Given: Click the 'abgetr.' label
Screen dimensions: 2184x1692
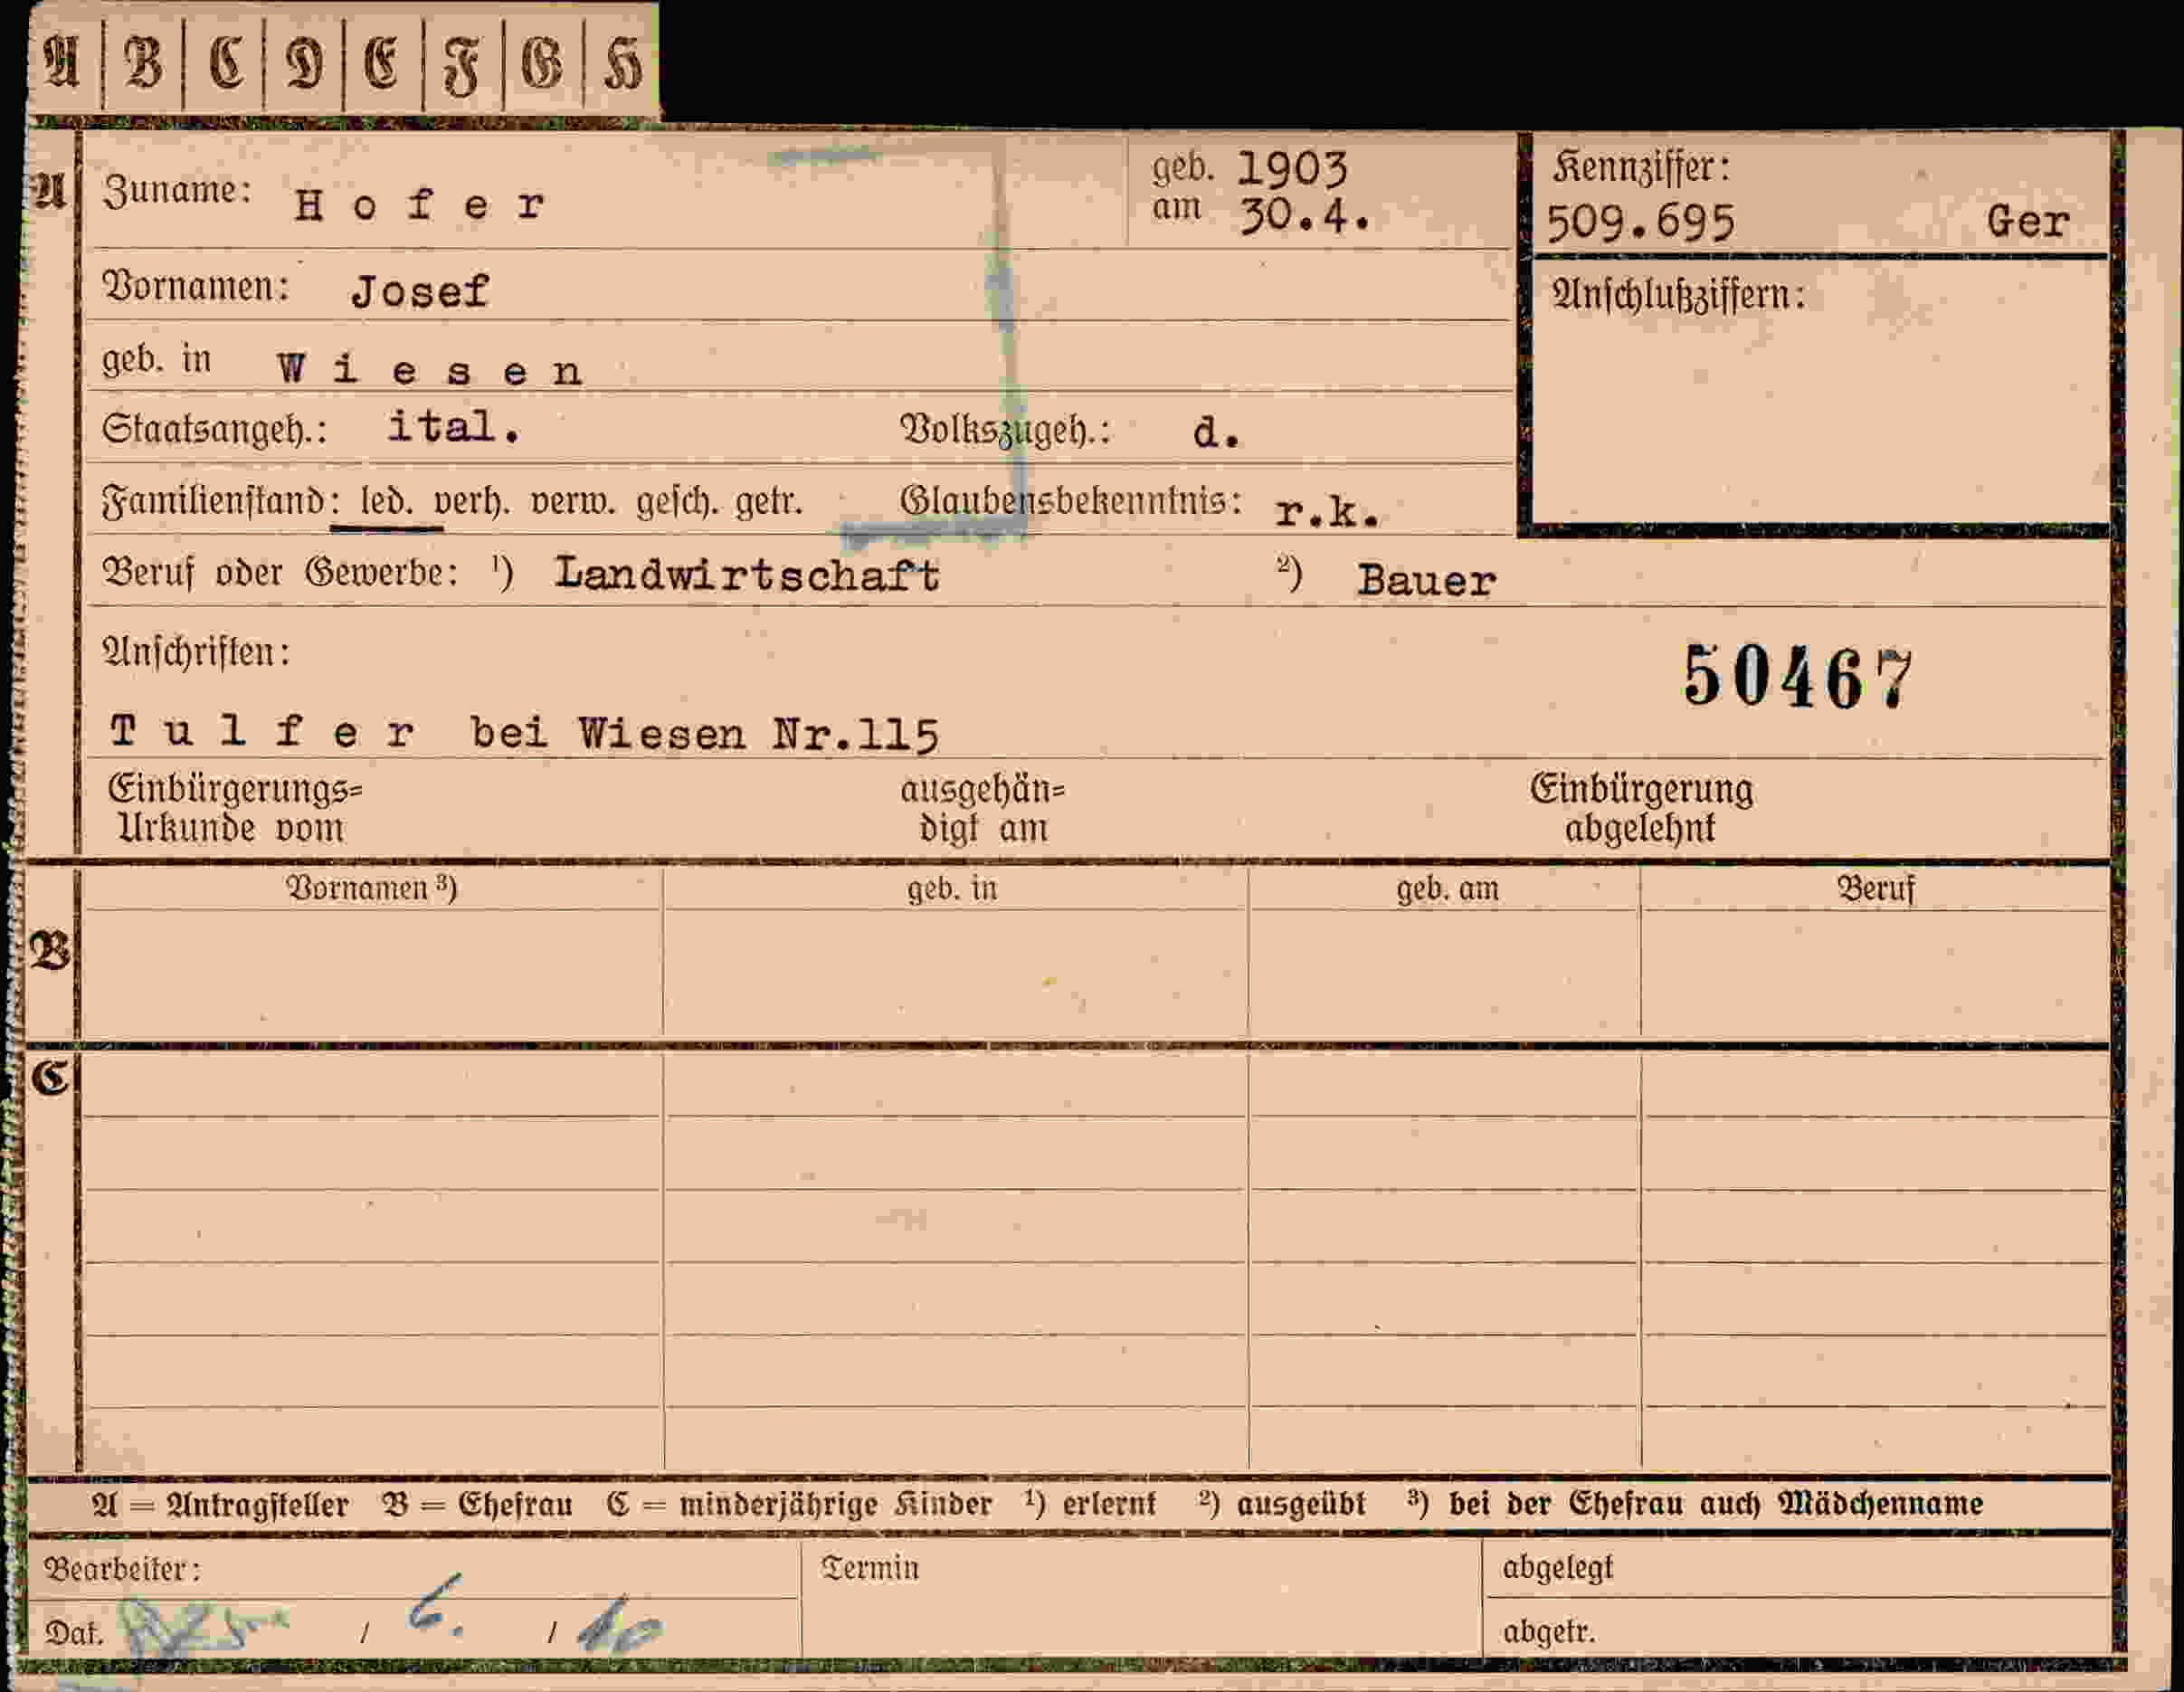Looking at the screenshot, I should (x=1548, y=1632).
